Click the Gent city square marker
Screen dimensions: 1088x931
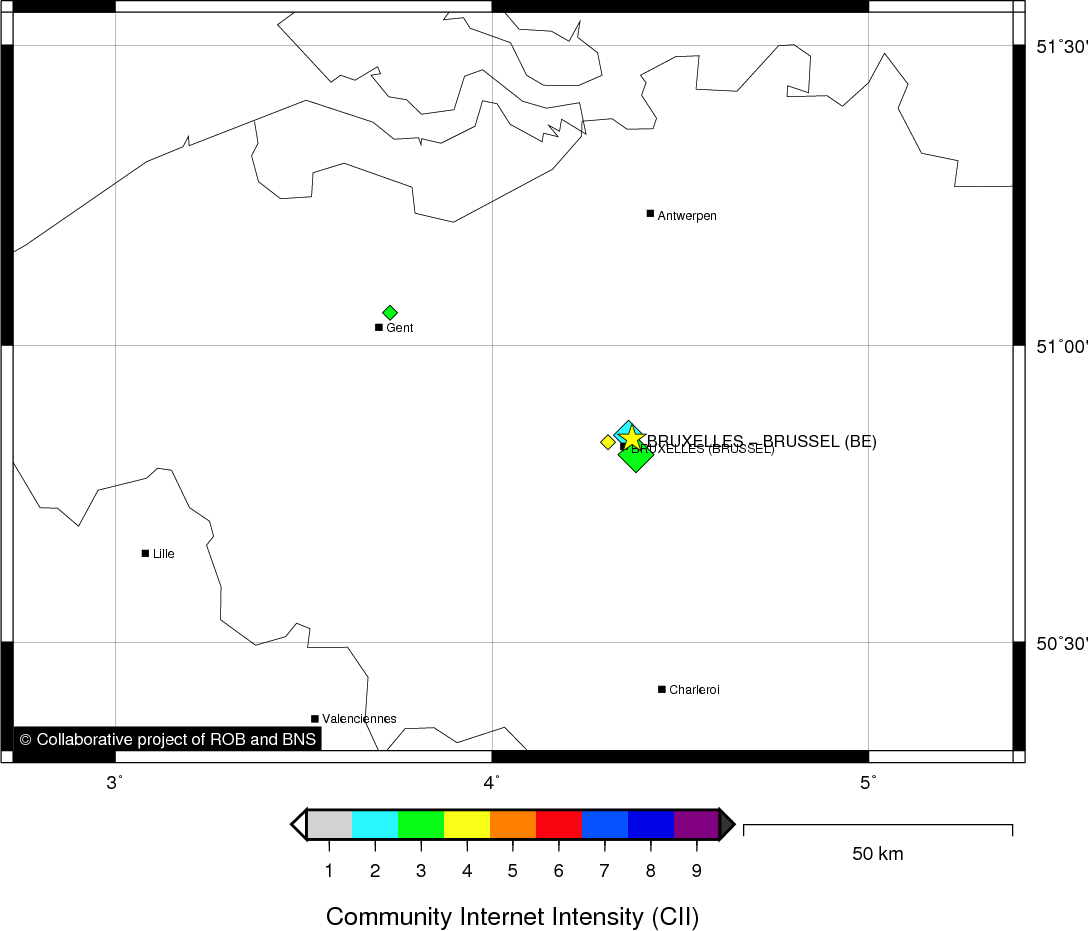378,327
